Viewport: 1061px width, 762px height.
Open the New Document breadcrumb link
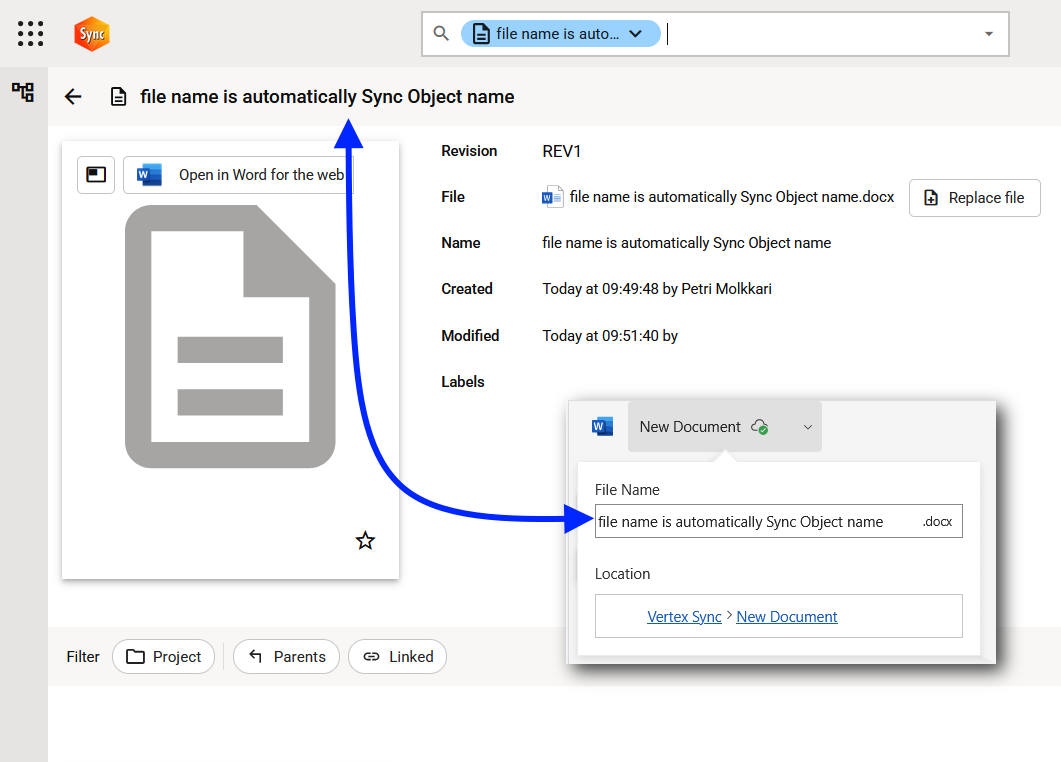pos(787,617)
